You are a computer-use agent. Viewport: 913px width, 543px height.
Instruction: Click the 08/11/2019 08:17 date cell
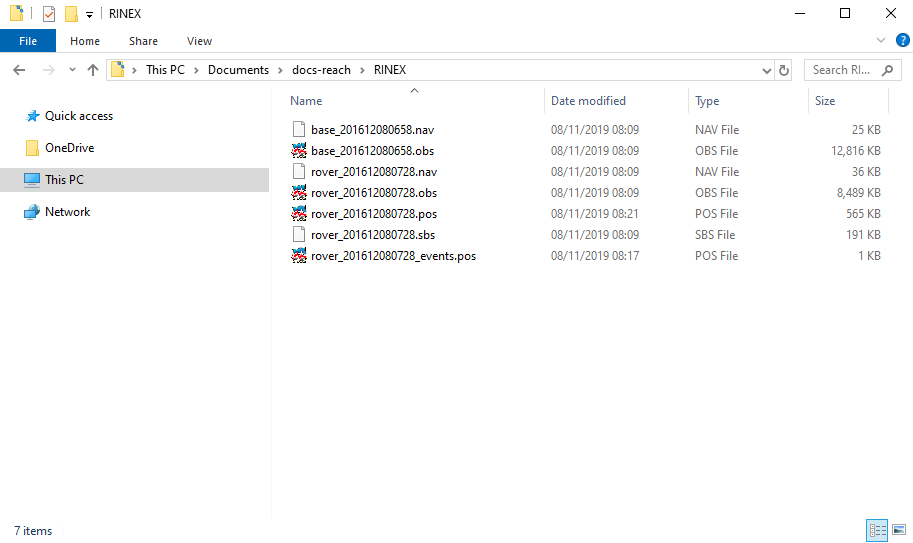tap(594, 255)
